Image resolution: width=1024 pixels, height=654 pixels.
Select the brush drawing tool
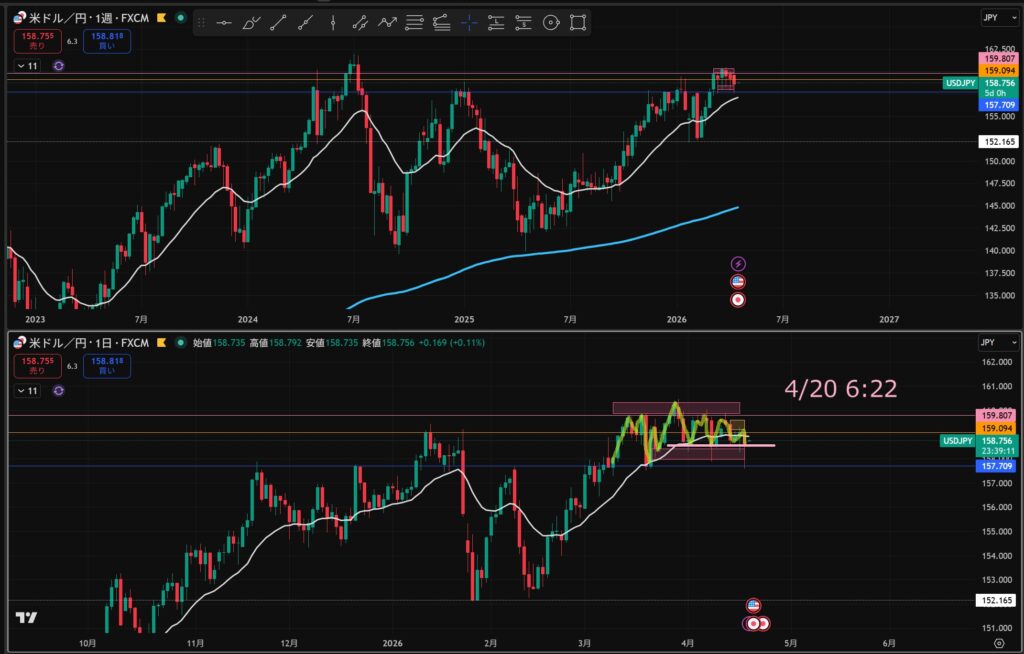click(251, 23)
